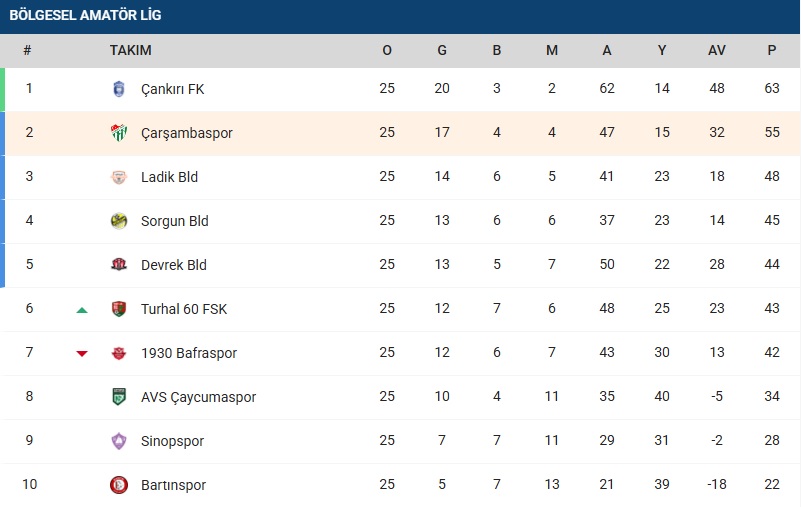The height and width of the screenshot is (507, 801).
Task: Click the Turhal 60 FSK logo
Action: pos(119,309)
